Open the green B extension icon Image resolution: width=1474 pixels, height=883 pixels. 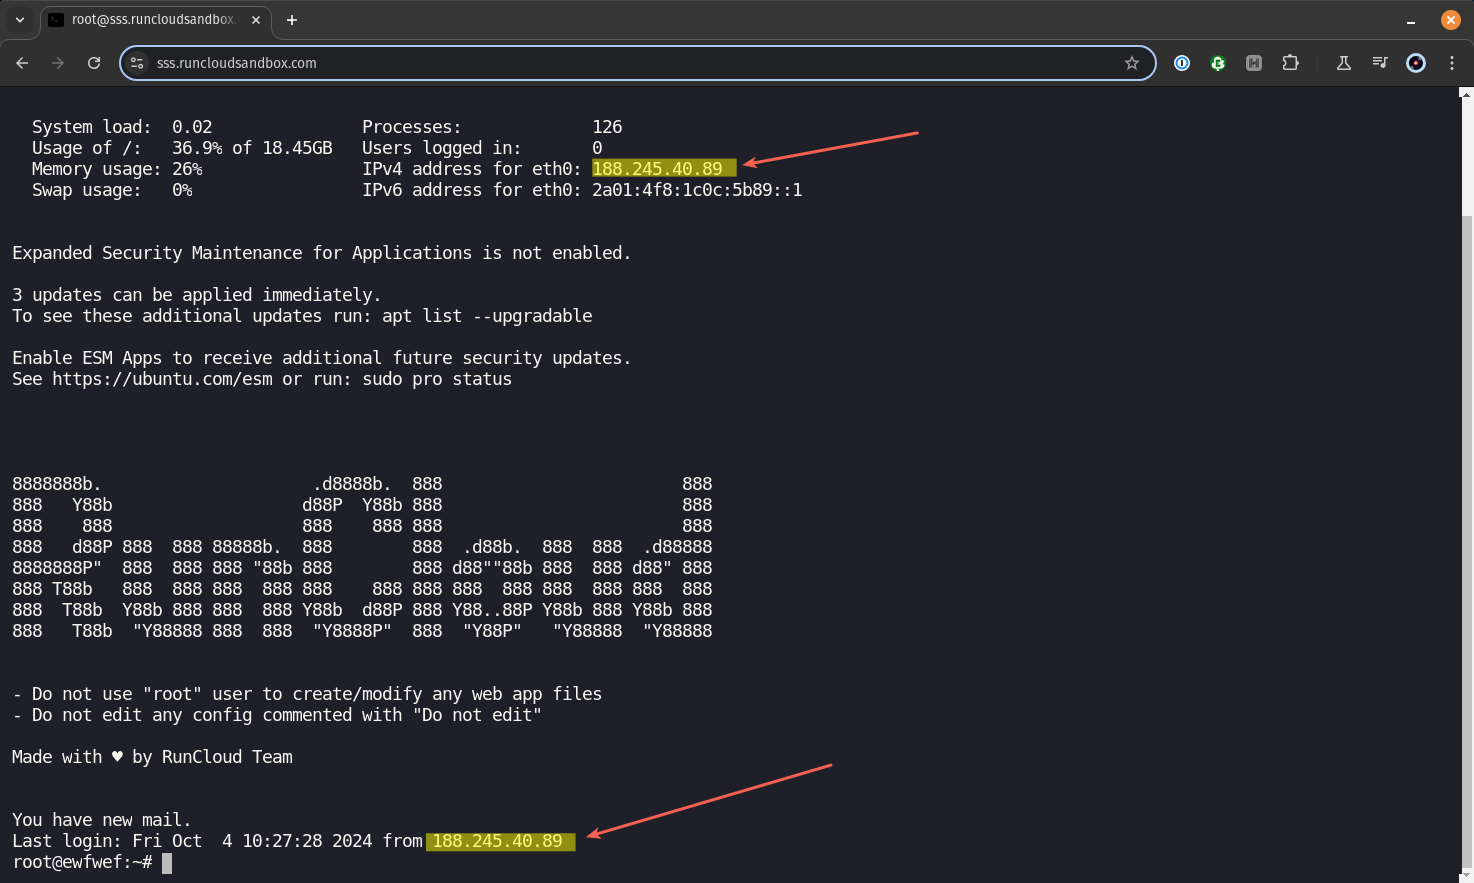click(x=1218, y=63)
